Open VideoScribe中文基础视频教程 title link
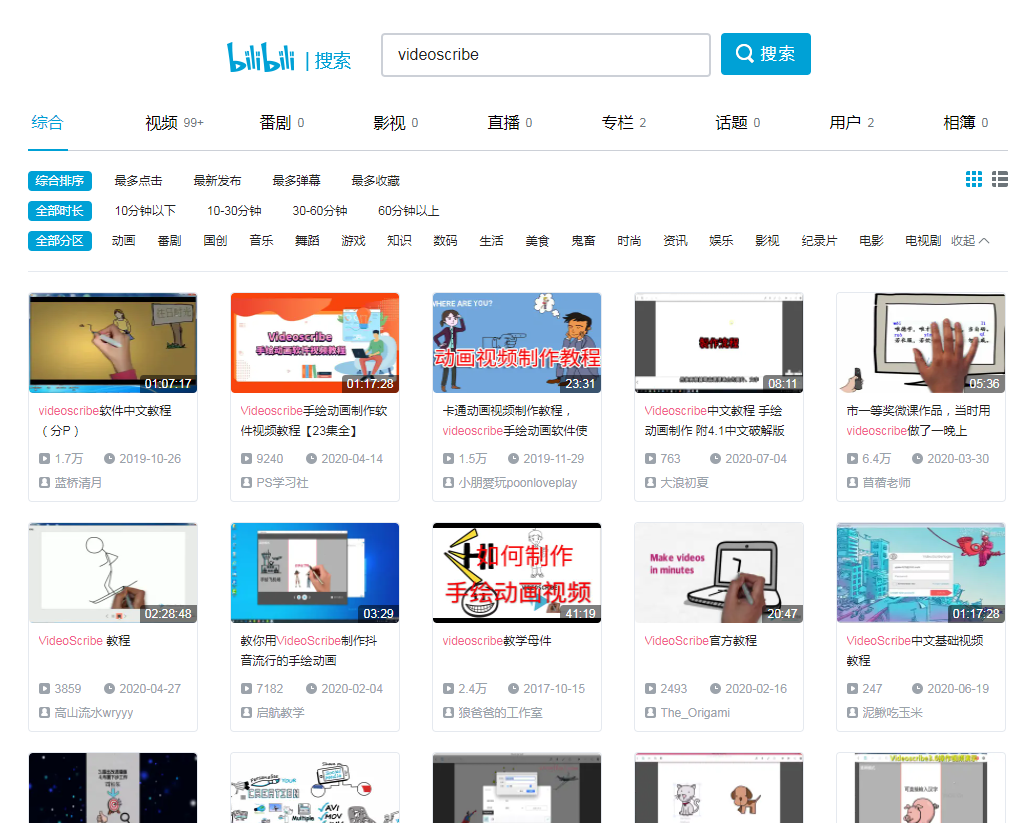This screenshot has height=823, width=1036. pos(915,651)
